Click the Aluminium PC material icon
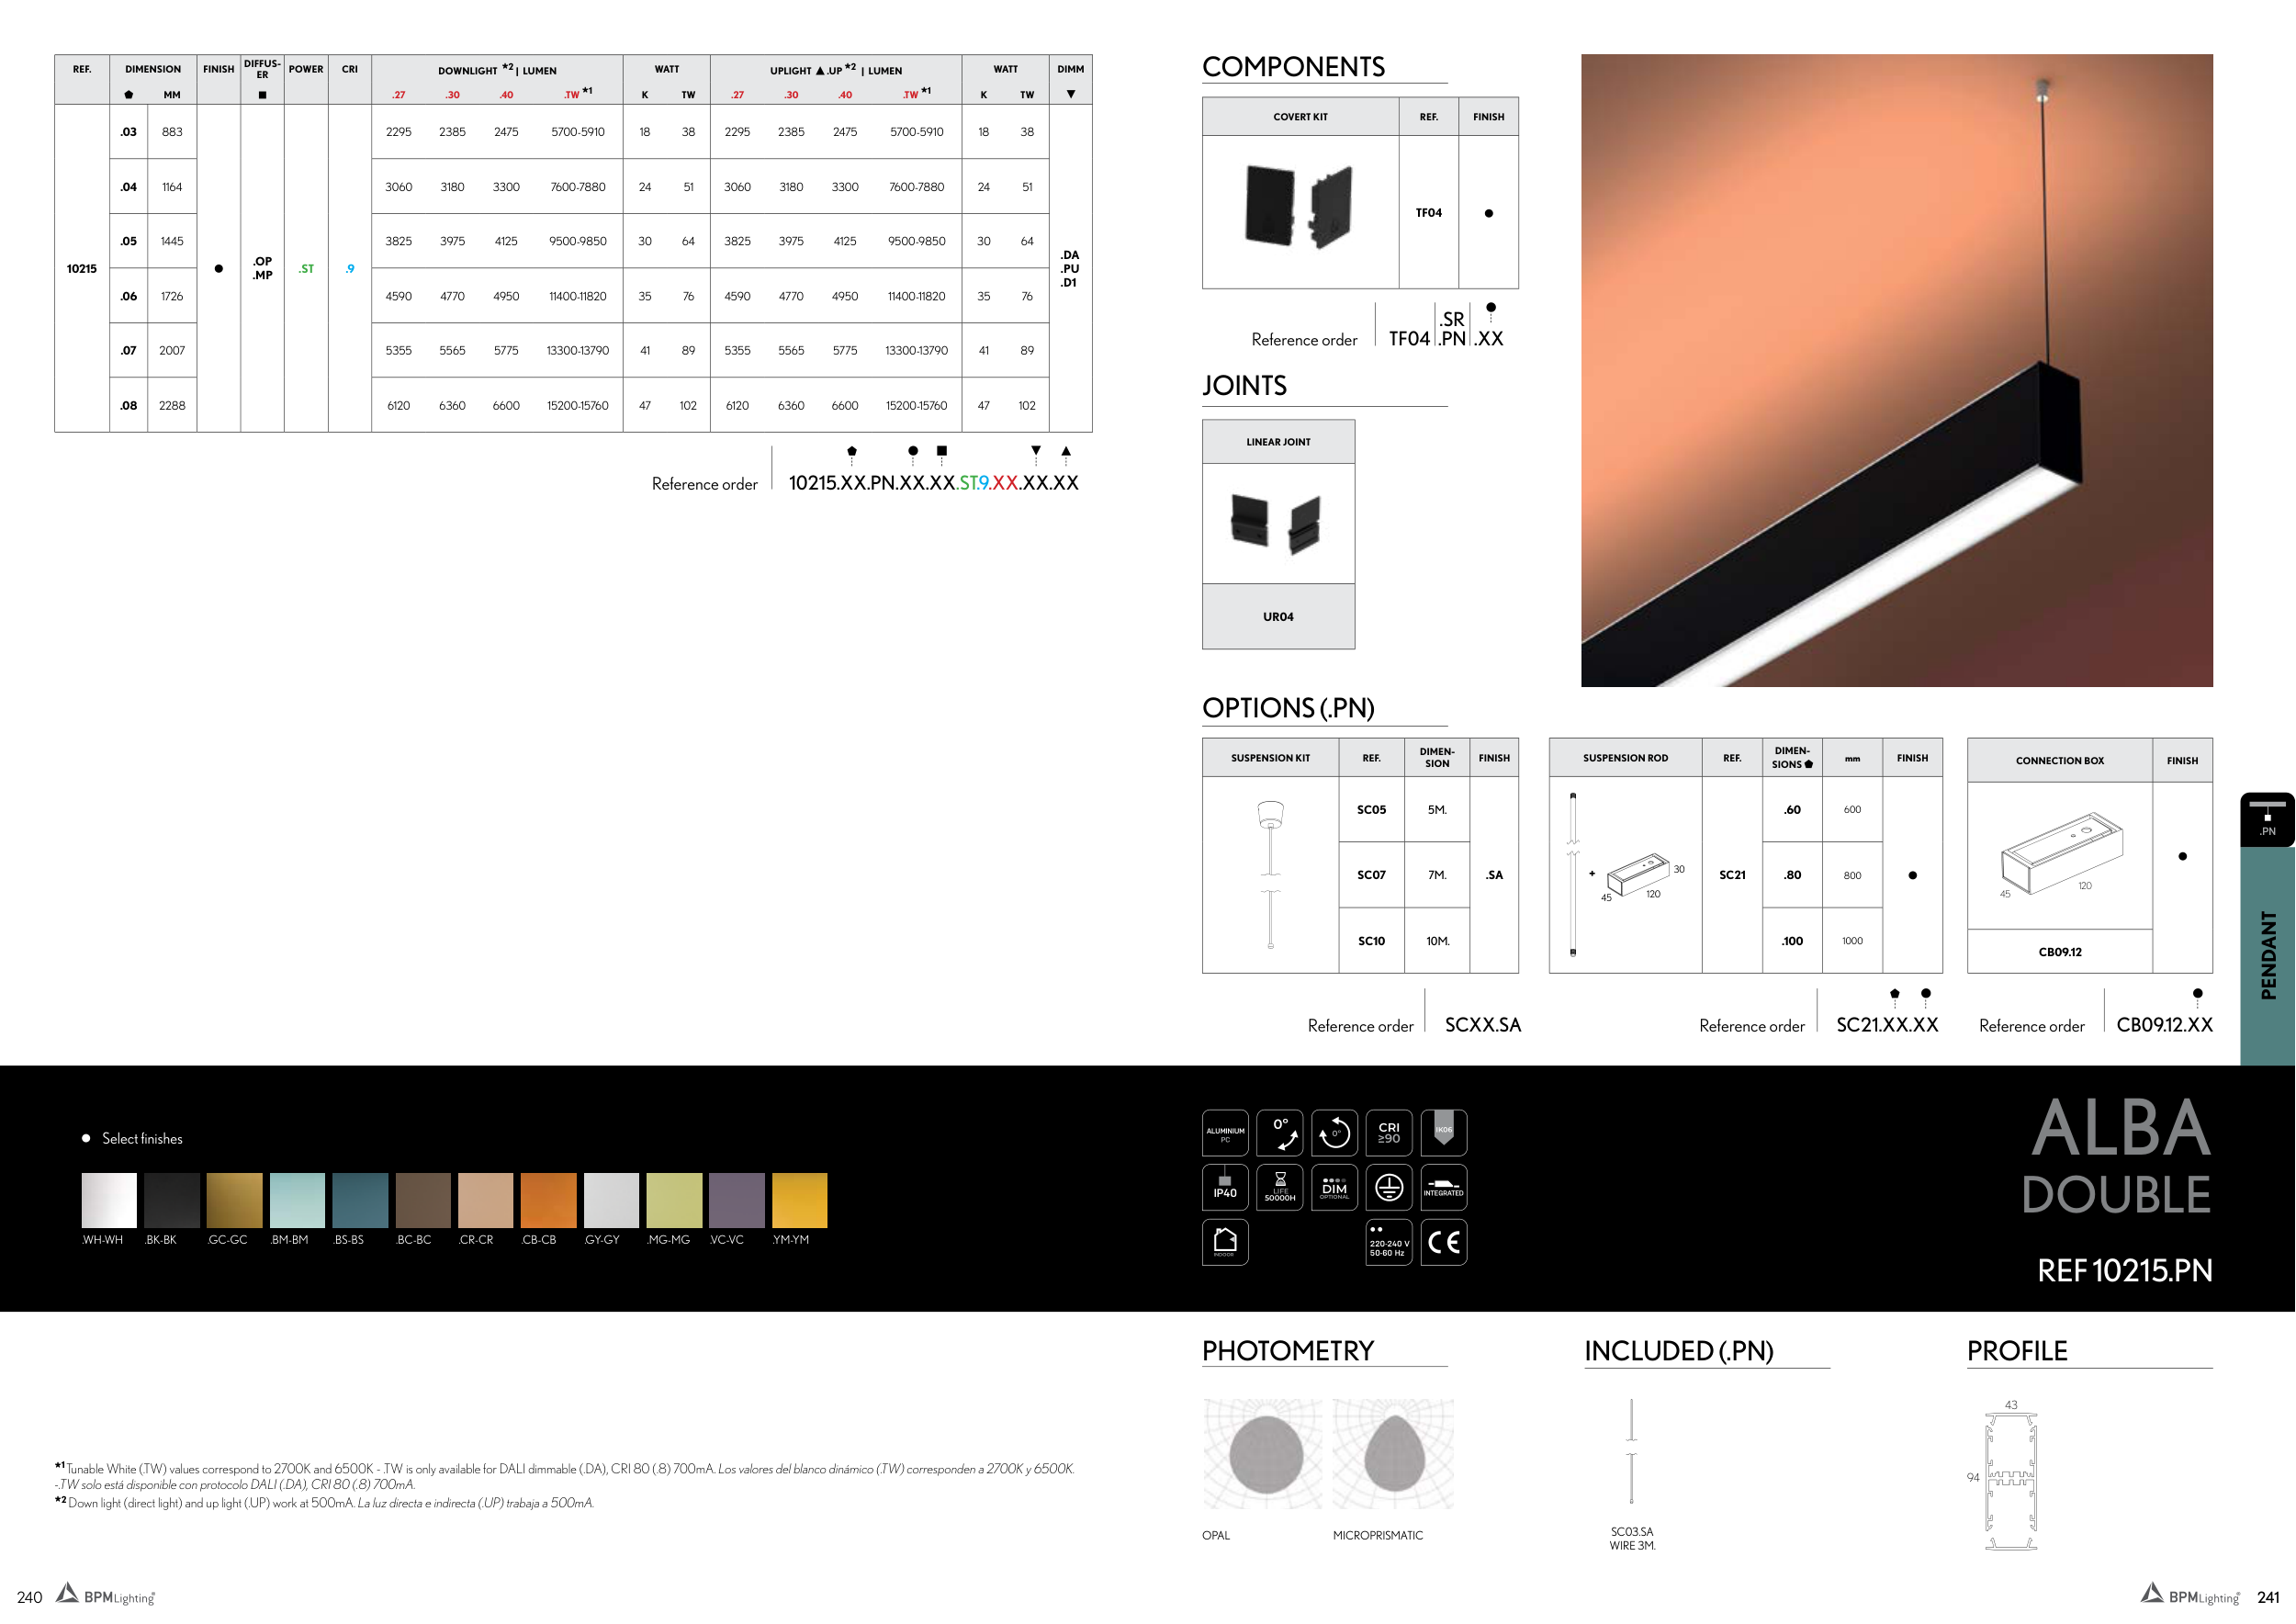This screenshot has height=1624, width=2296. click(x=1225, y=1133)
